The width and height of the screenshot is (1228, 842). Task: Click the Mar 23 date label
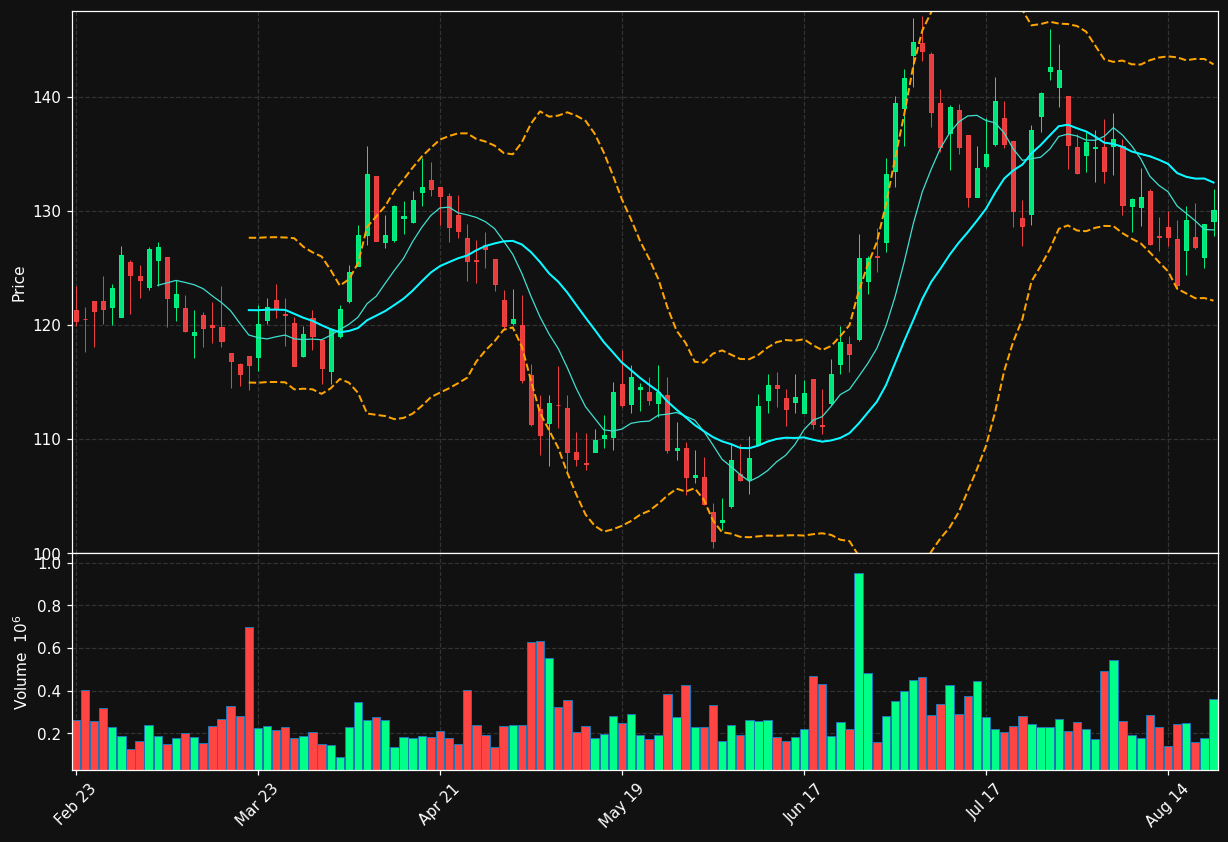[257, 802]
